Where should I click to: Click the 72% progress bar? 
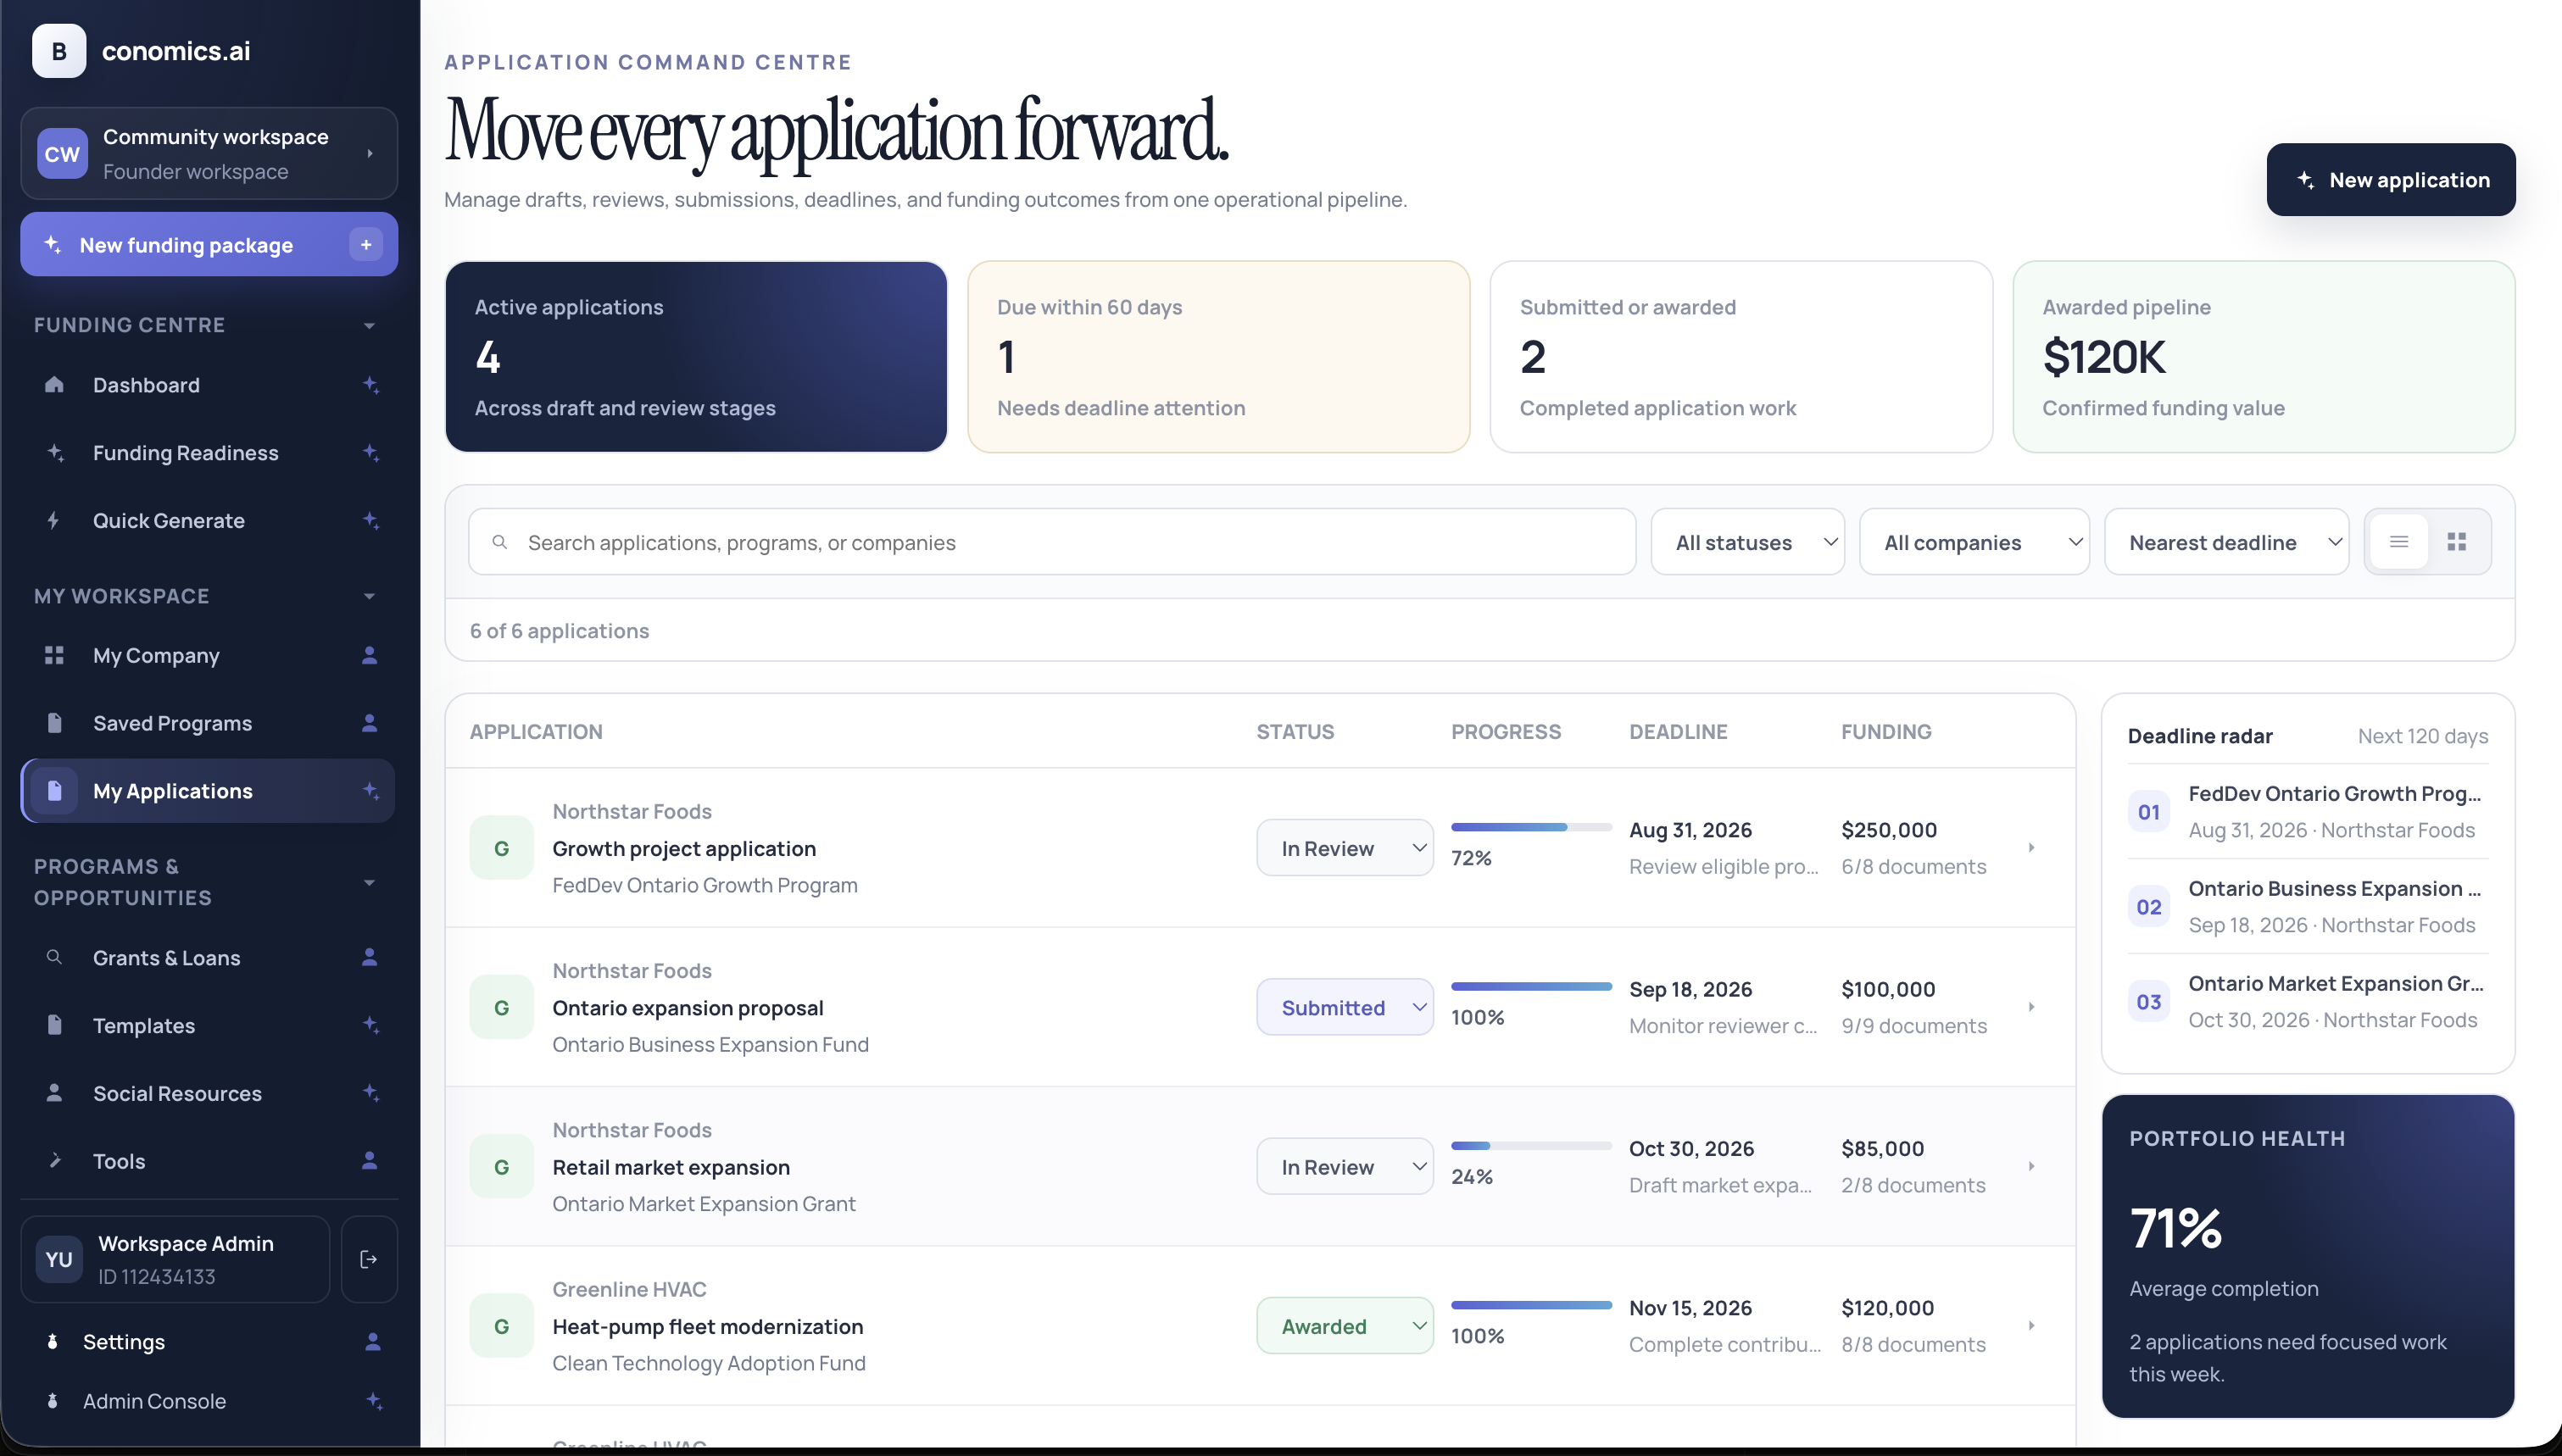pos(1531,828)
